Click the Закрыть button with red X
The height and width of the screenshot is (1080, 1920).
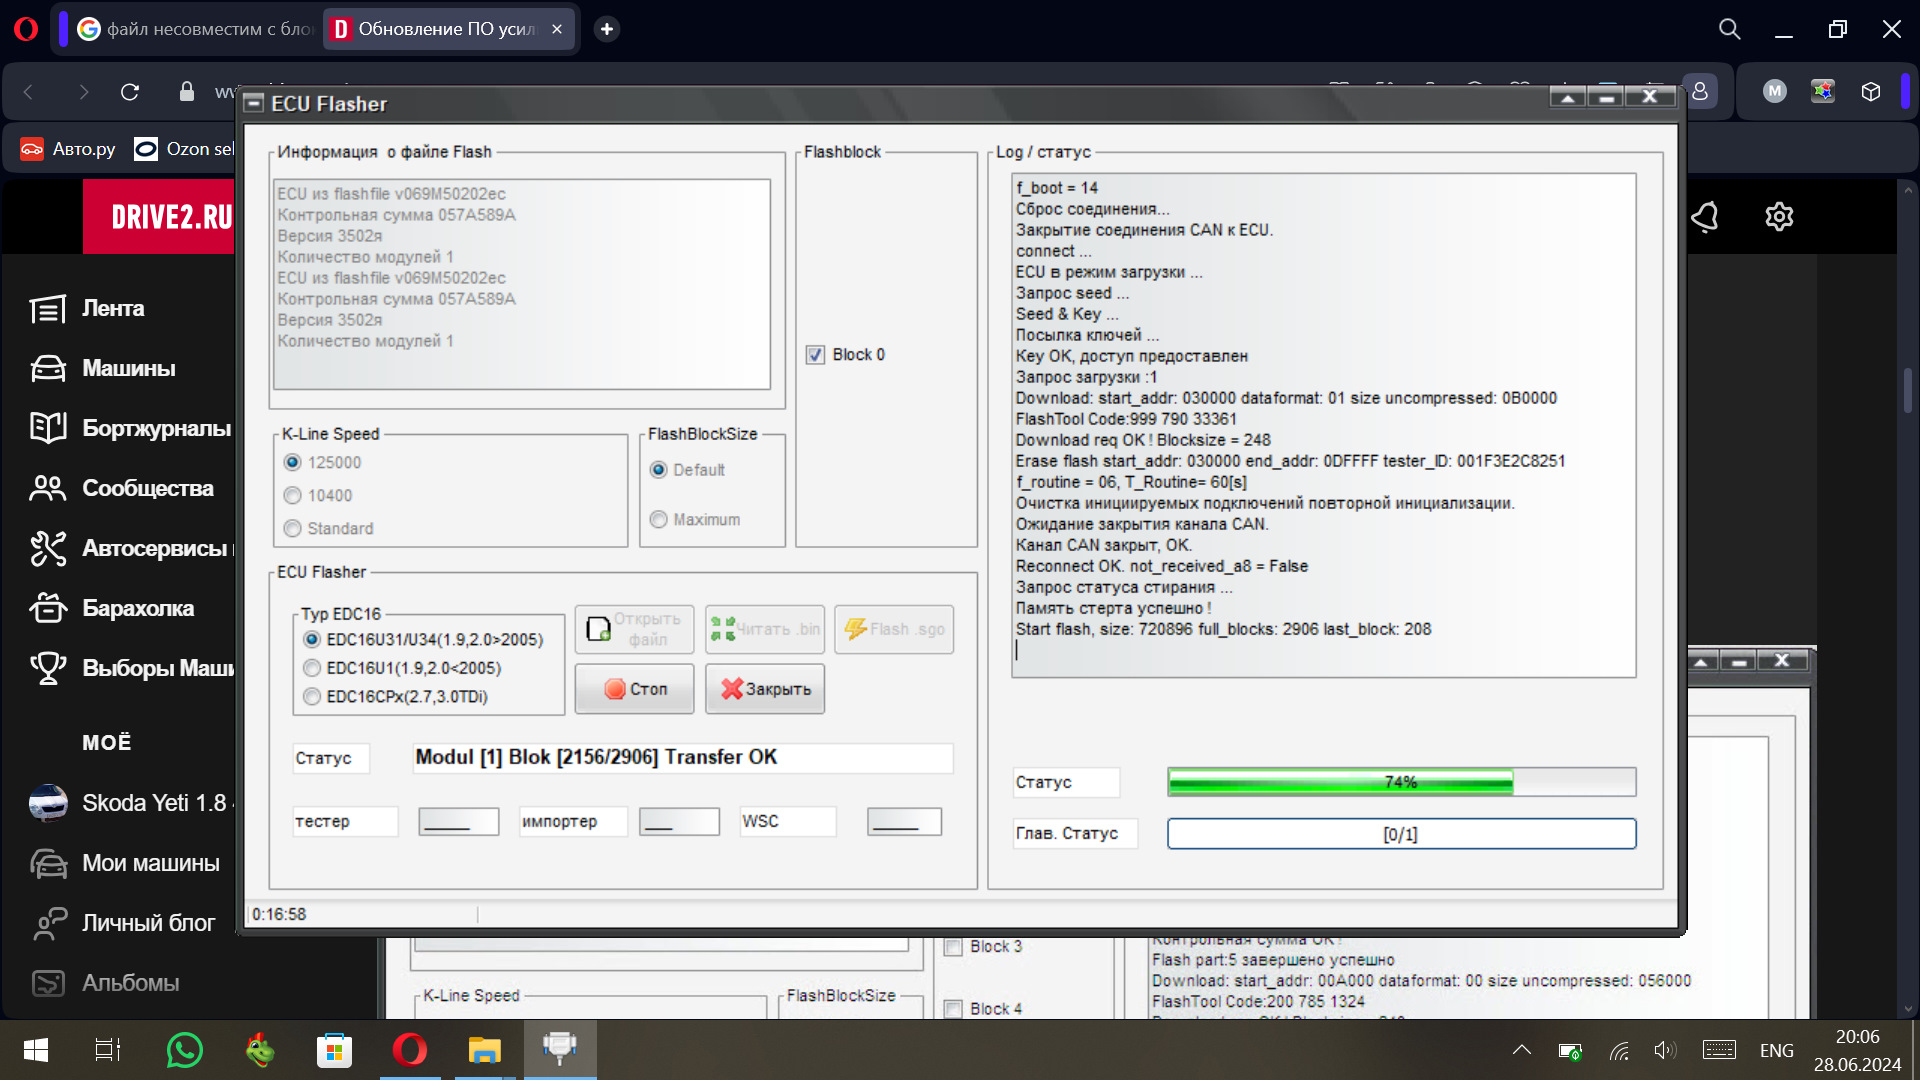click(x=765, y=689)
